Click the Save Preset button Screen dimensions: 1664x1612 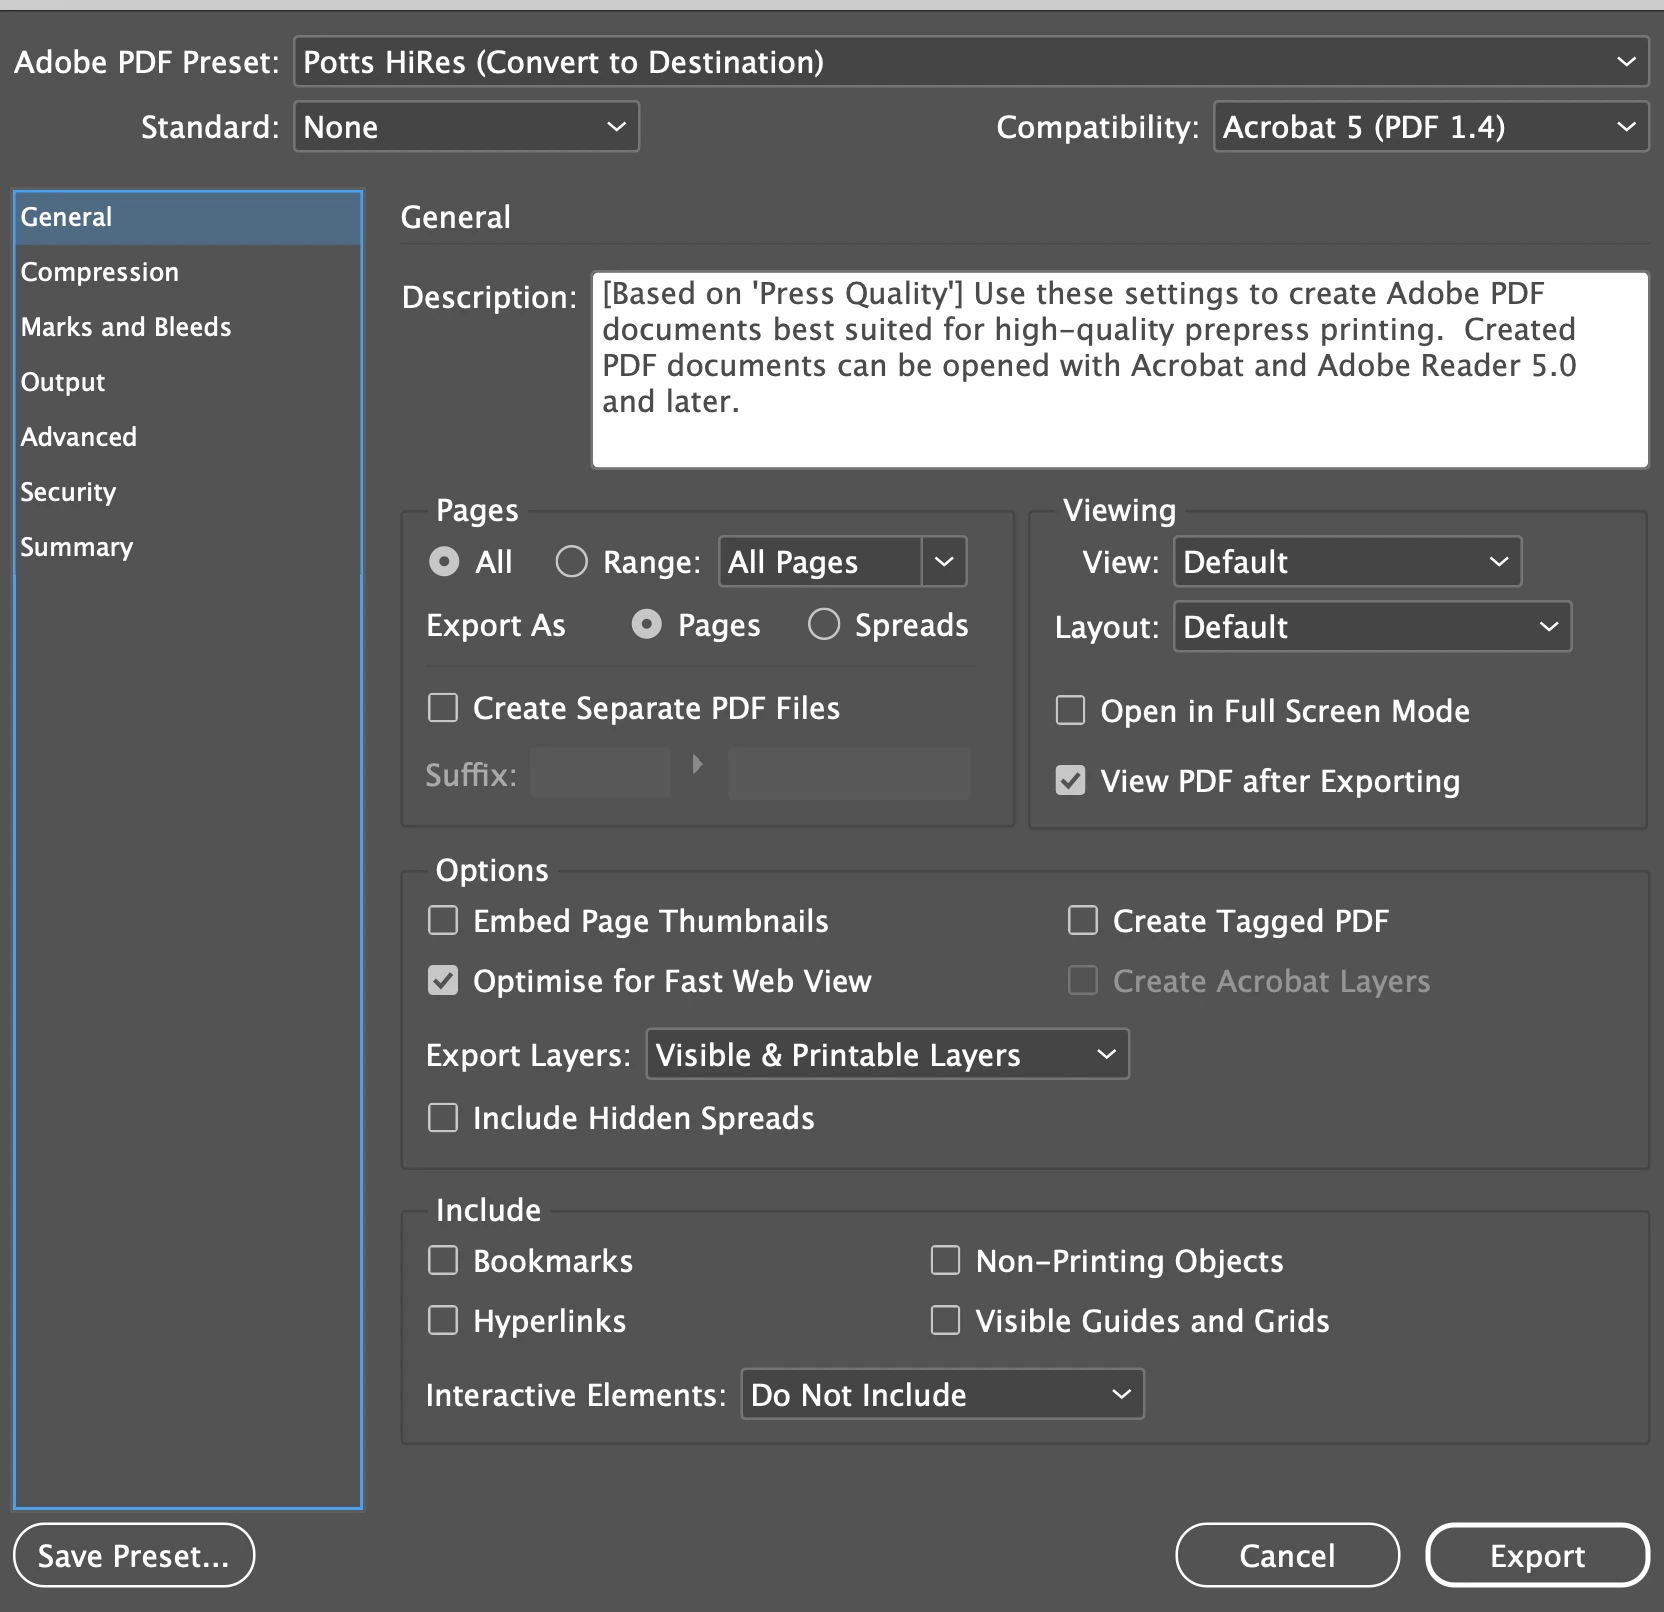click(134, 1555)
